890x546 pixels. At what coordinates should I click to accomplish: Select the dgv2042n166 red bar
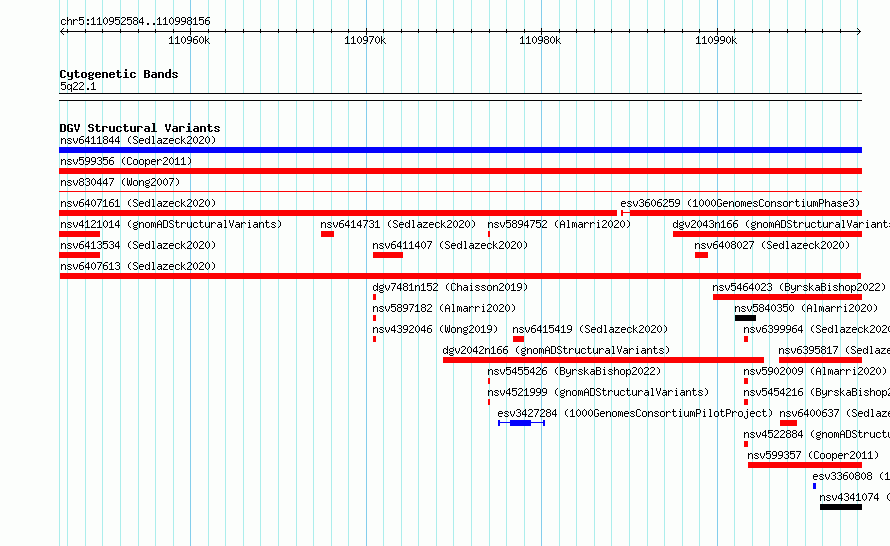tap(603, 360)
